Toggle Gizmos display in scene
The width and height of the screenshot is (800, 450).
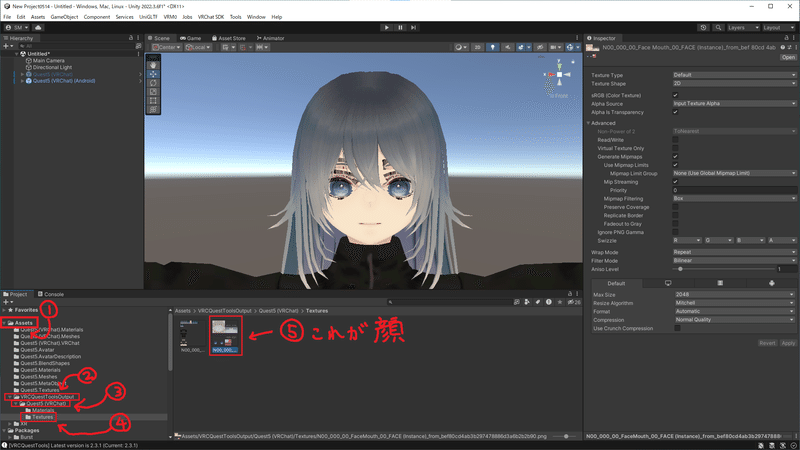point(570,47)
